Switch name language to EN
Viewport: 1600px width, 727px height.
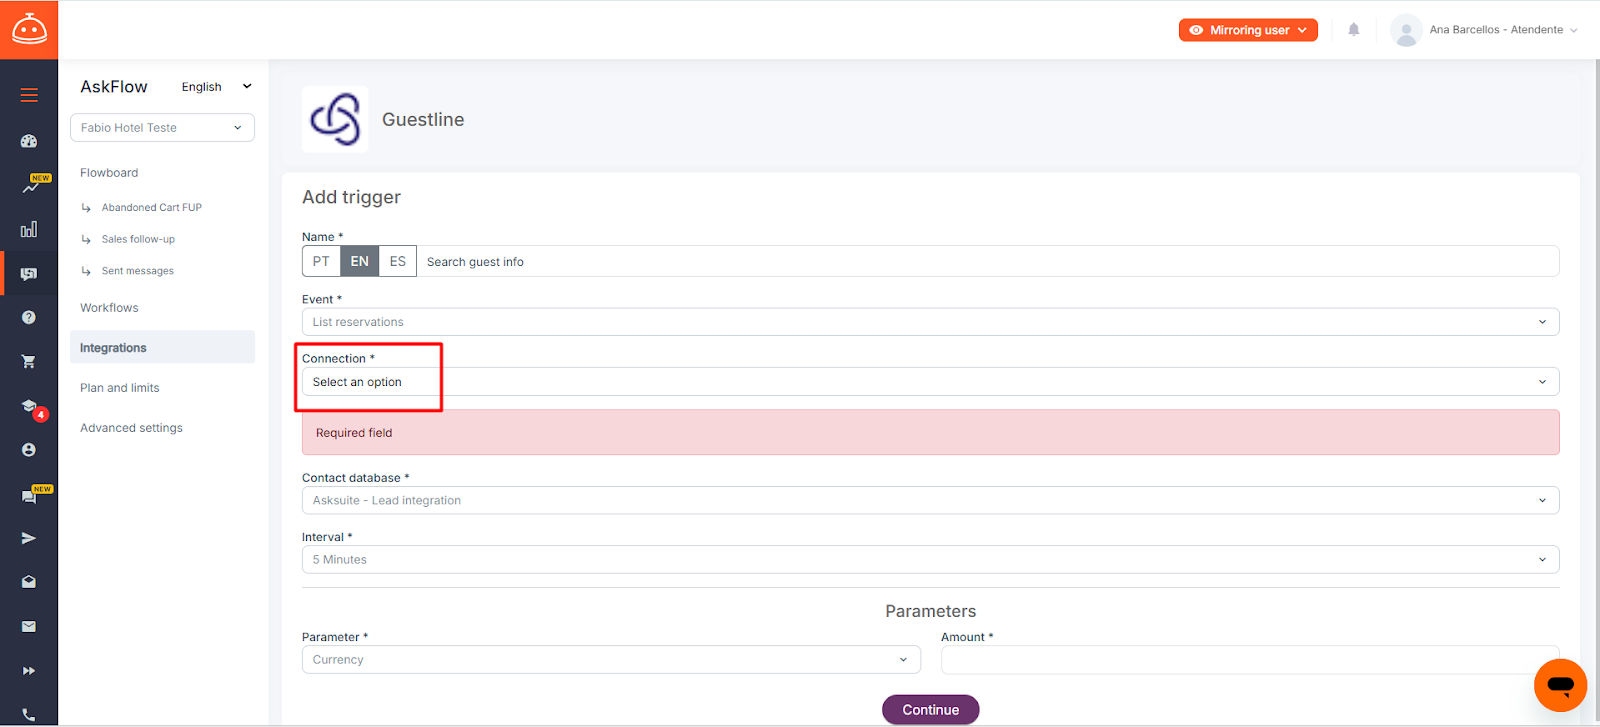[x=359, y=261]
